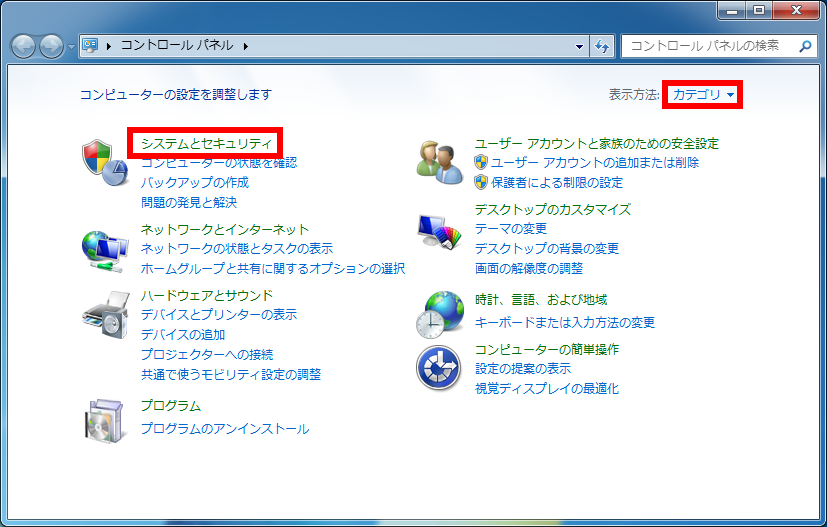
Task: Click the User Accounts people icon
Action: [x=440, y=162]
